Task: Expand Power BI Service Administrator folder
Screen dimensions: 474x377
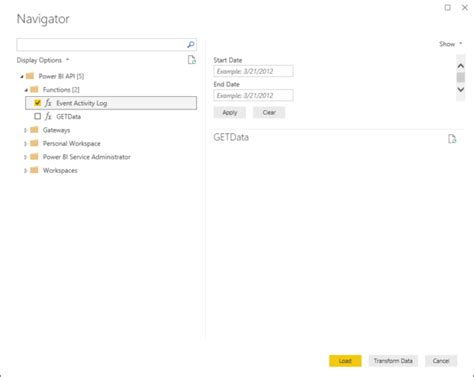Action: point(25,157)
